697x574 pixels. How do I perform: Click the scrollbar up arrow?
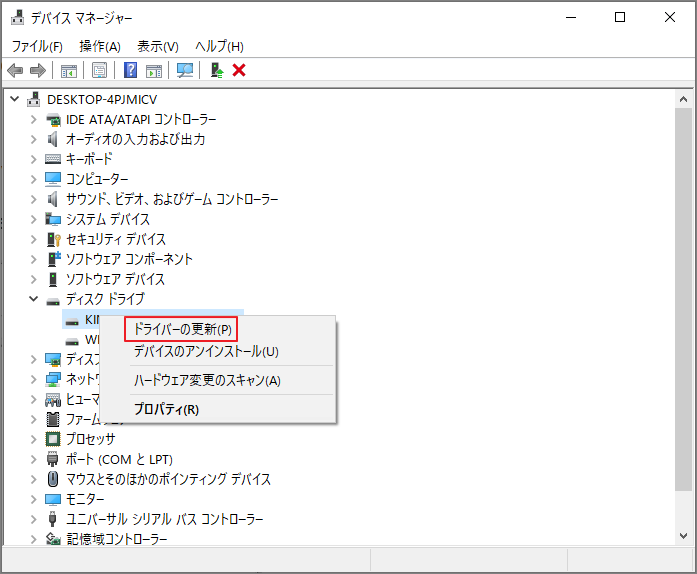[684, 99]
